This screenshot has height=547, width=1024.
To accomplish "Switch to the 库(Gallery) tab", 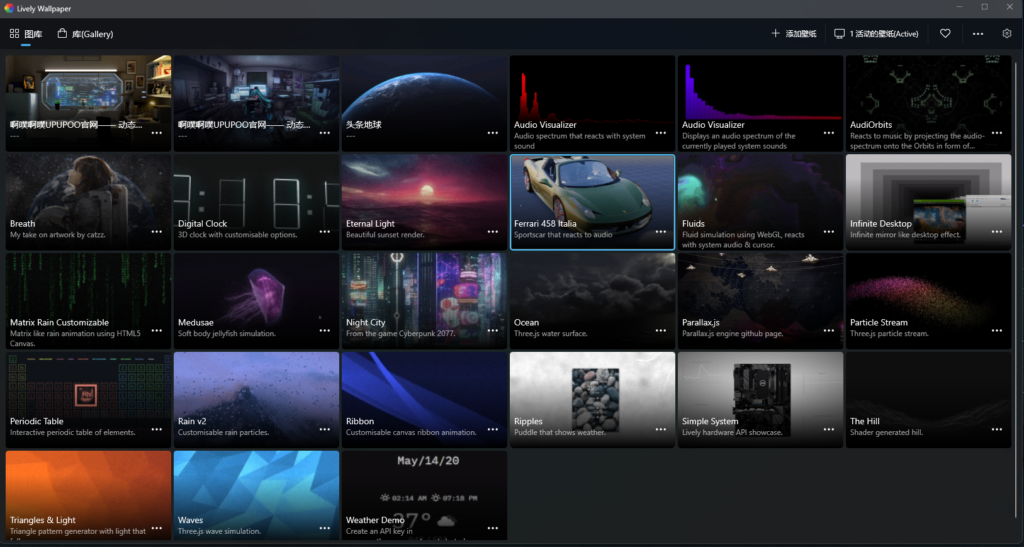I will [x=86, y=34].
